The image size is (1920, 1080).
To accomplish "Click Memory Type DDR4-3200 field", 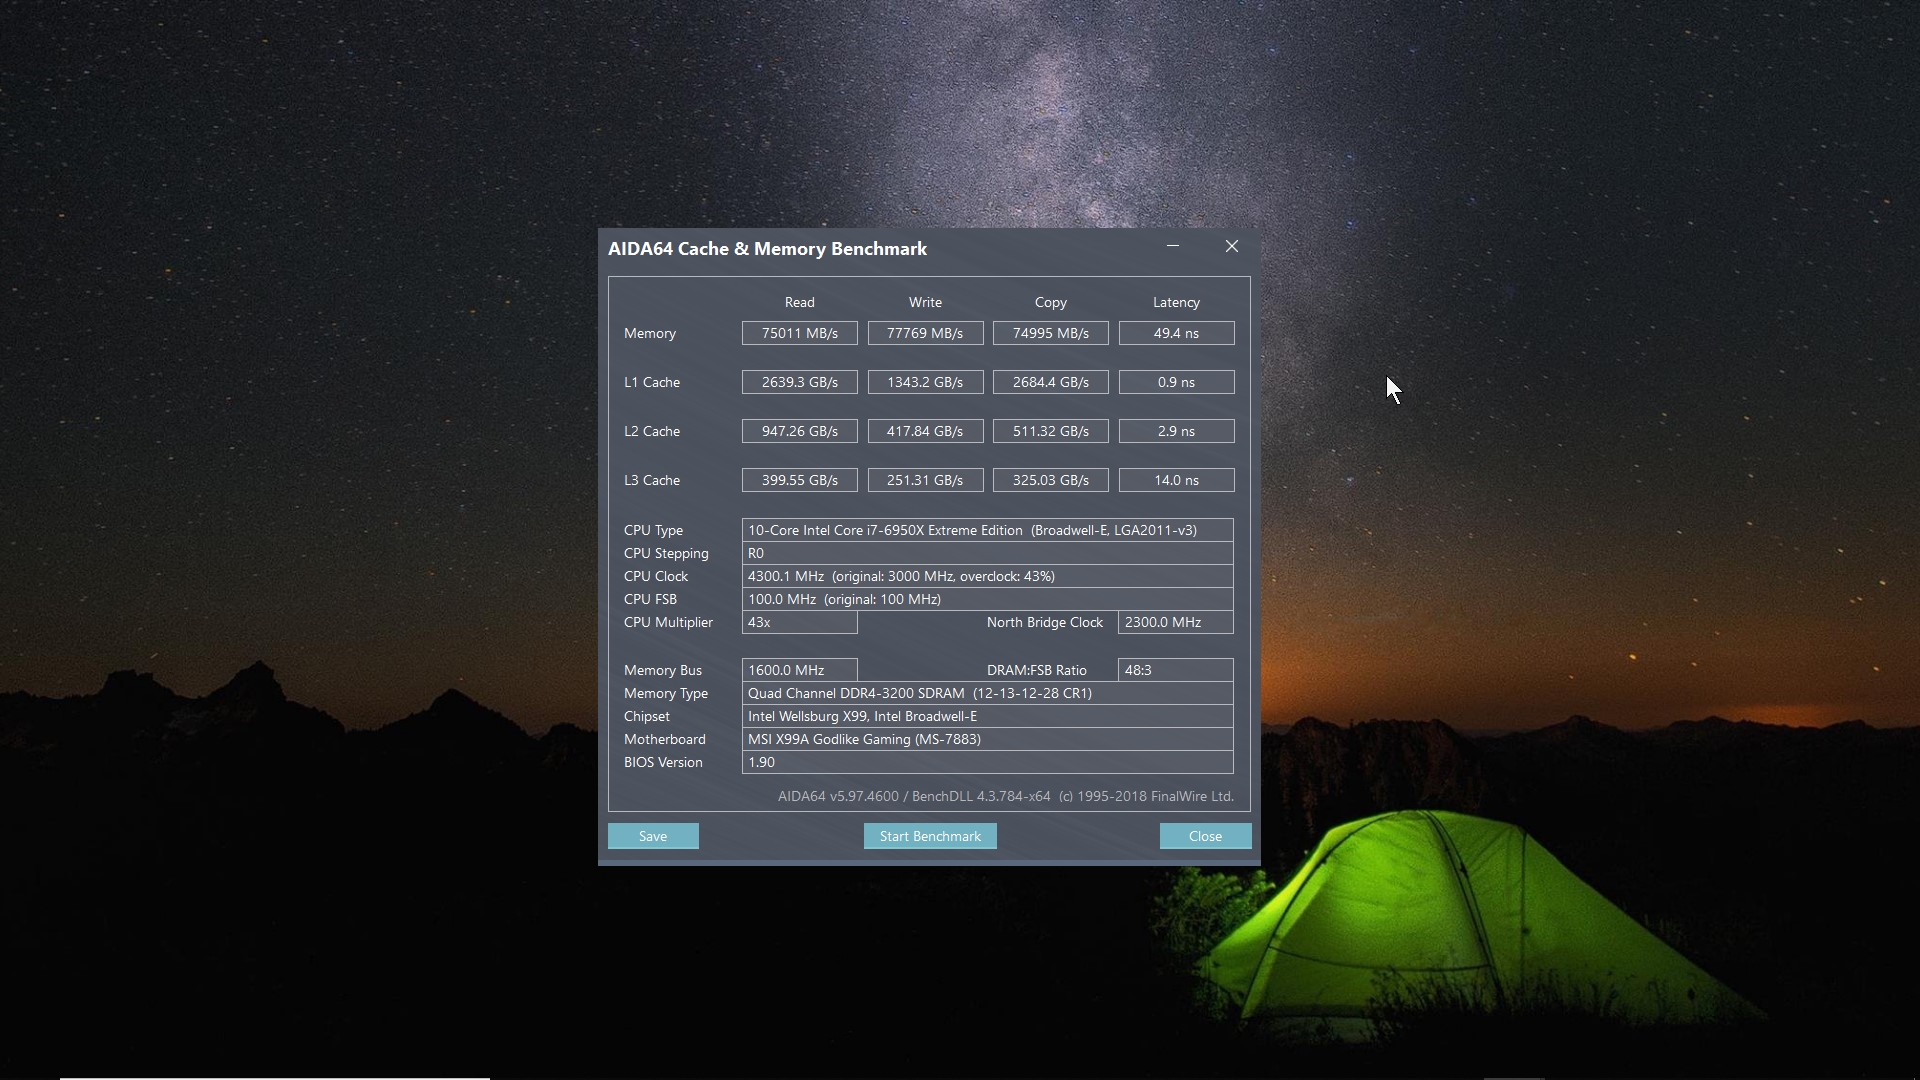I will (987, 693).
